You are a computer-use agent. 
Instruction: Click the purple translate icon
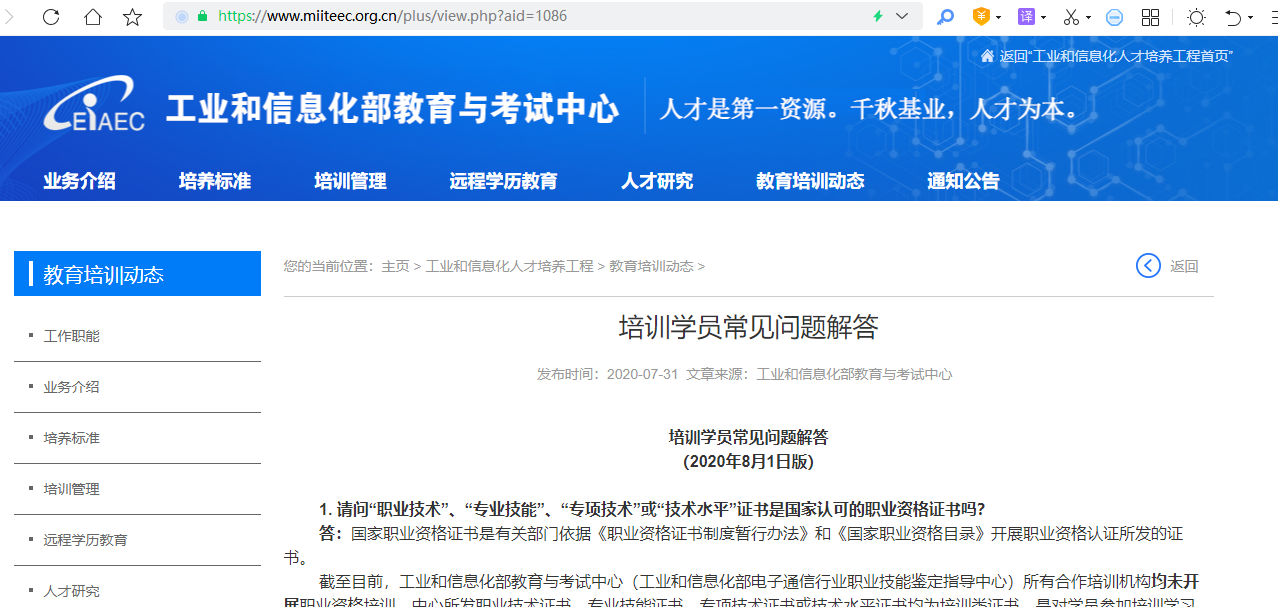point(1026,17)
